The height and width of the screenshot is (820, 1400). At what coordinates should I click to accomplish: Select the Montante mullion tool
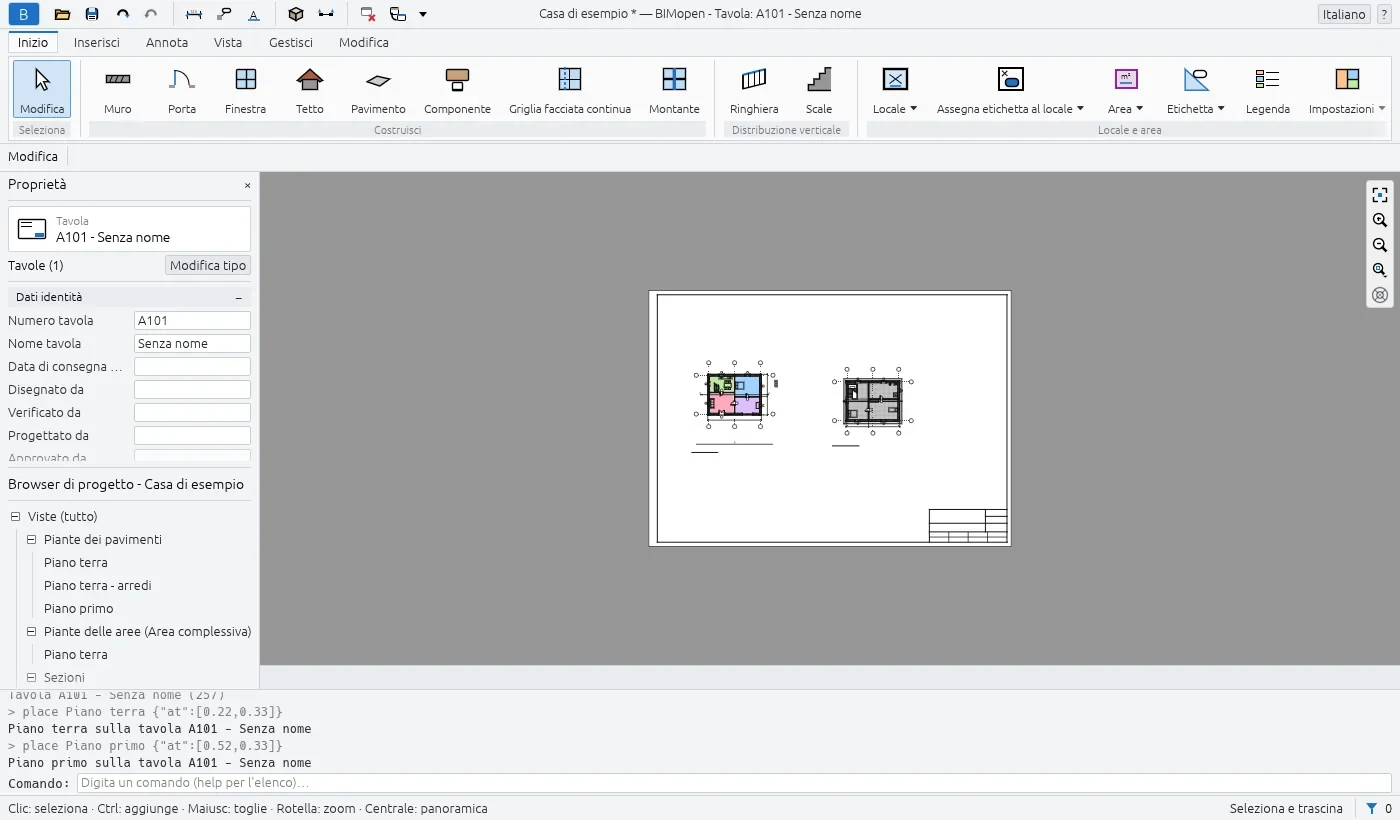(x=674, y=90)
